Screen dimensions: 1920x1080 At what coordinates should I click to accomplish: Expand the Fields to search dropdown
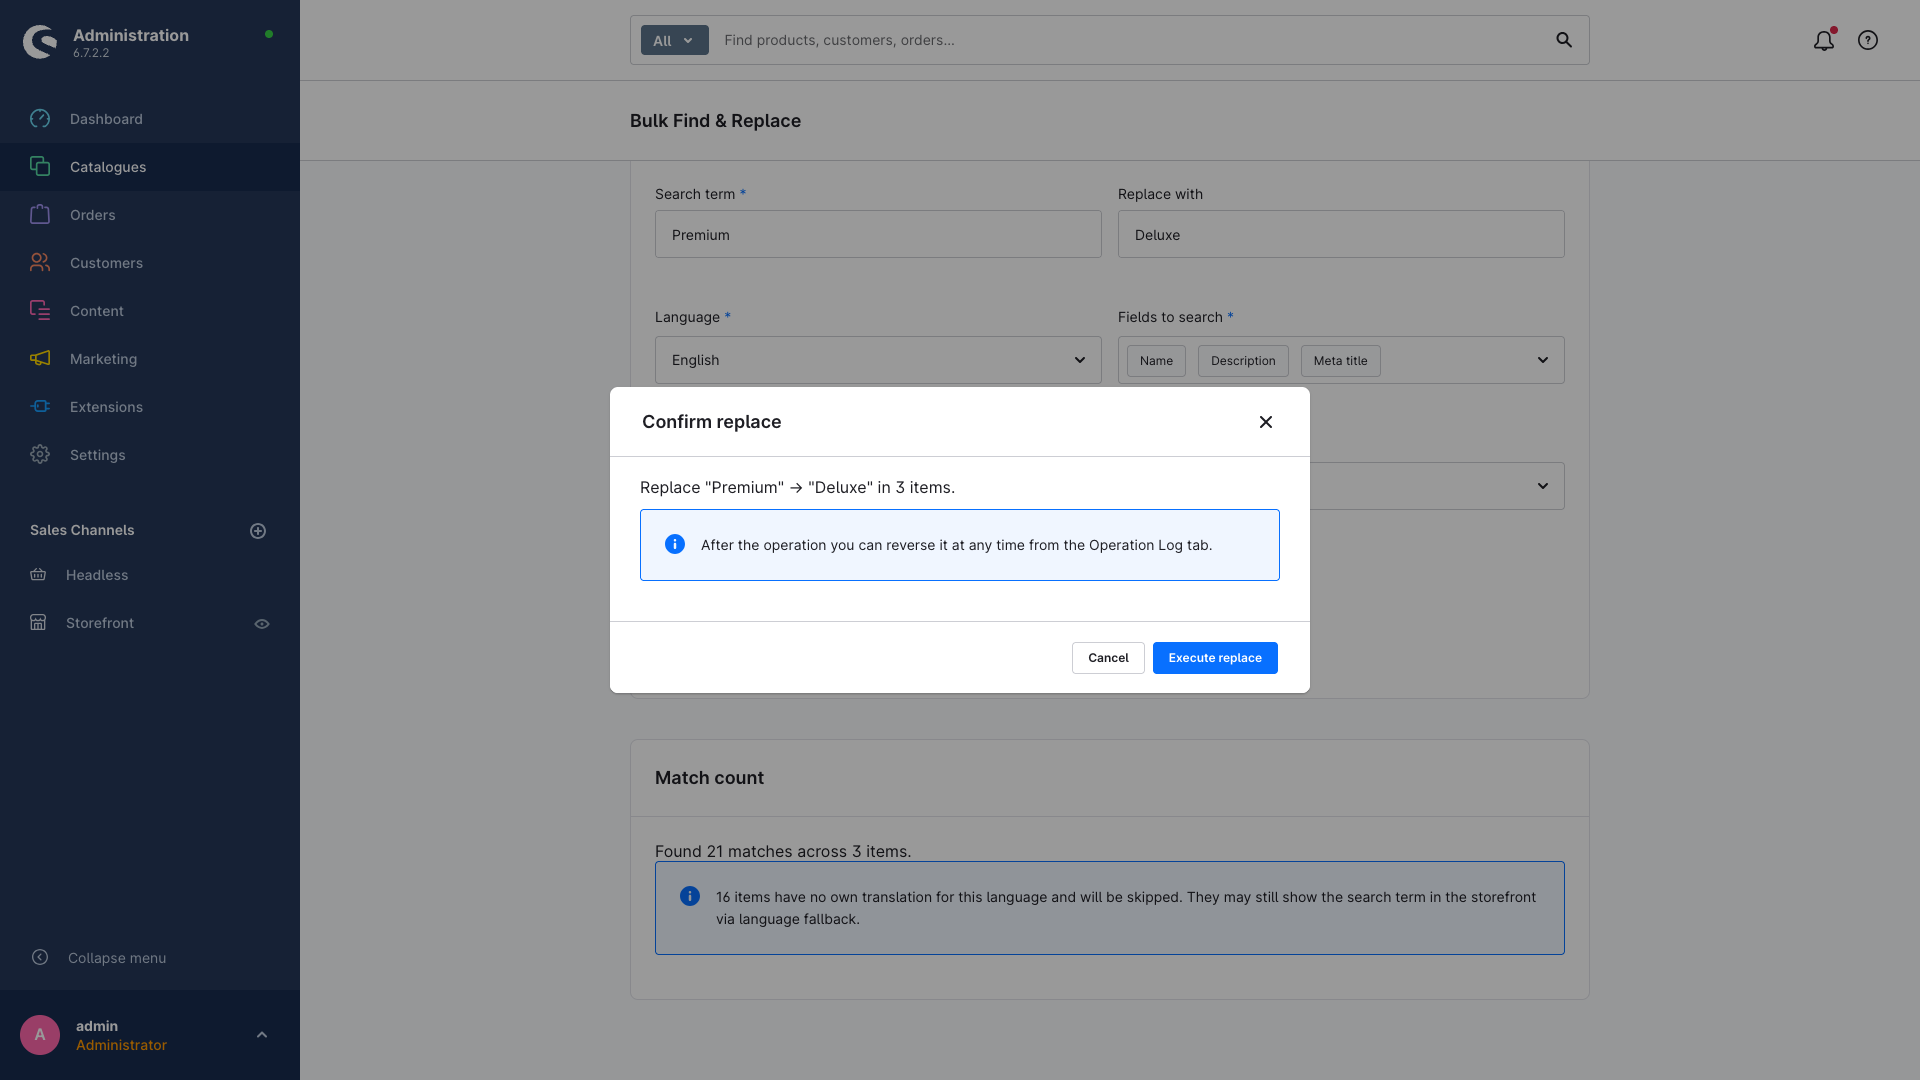(1341, 360)
